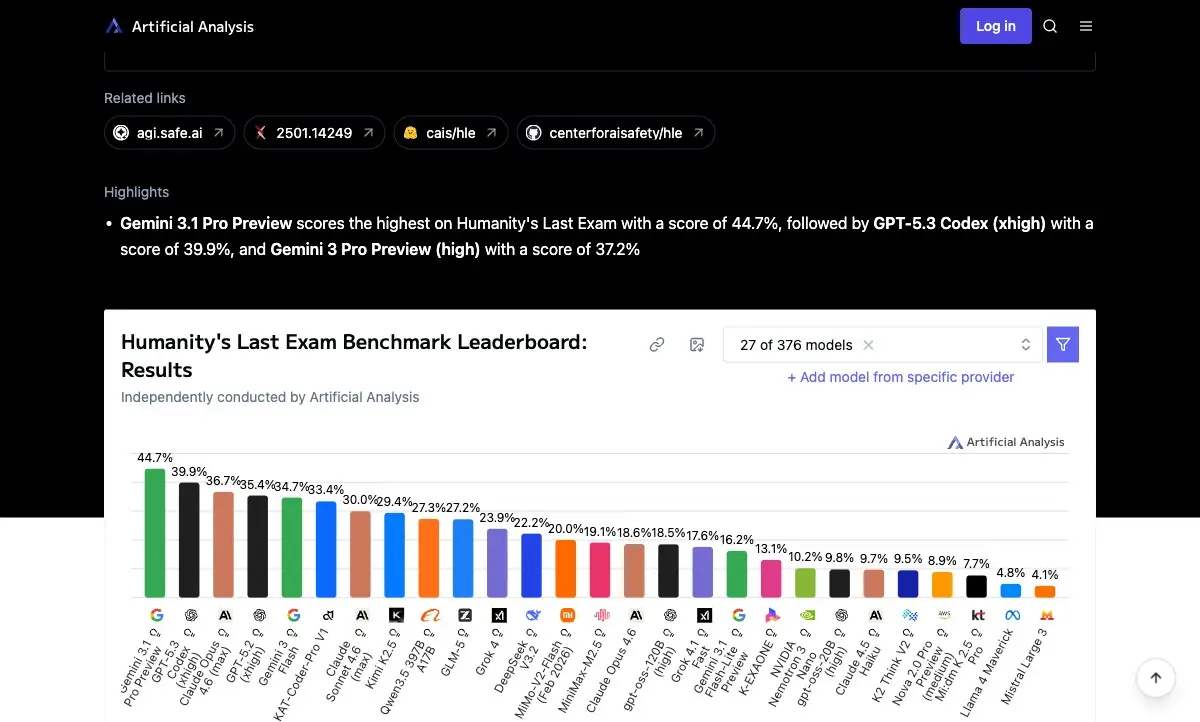This screenshot has height=722, width=1200.
Task: Click the scroll-to-top arrow button
Action: click(1155, 677)
